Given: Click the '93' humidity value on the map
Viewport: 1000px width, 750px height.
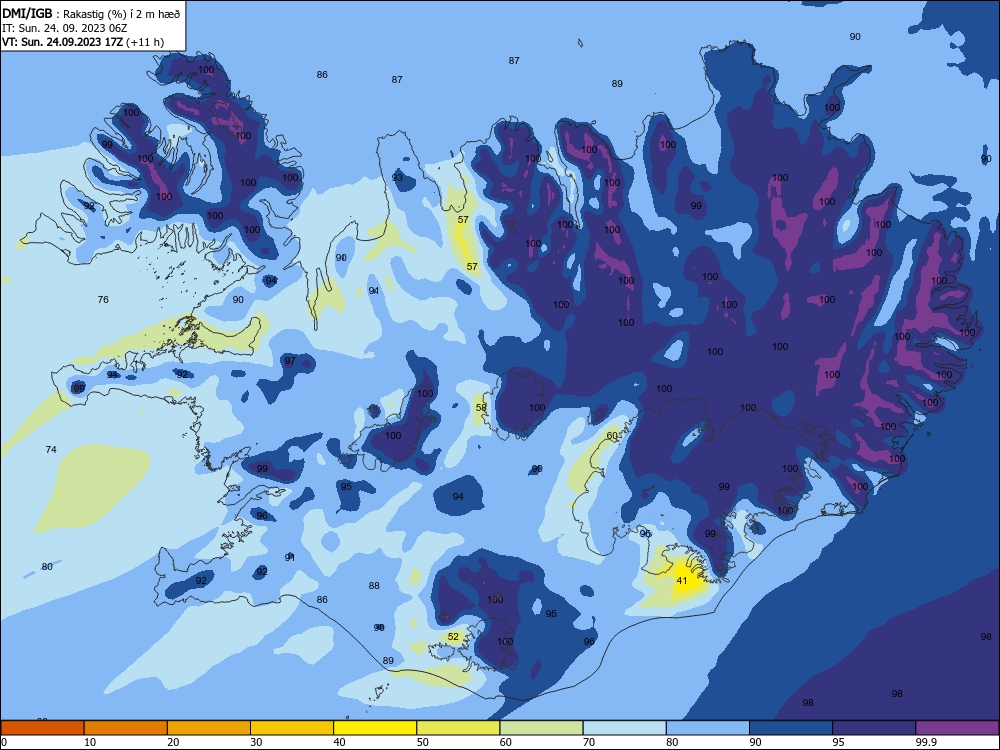Looking at the screenshot, I should coord(397,177).
